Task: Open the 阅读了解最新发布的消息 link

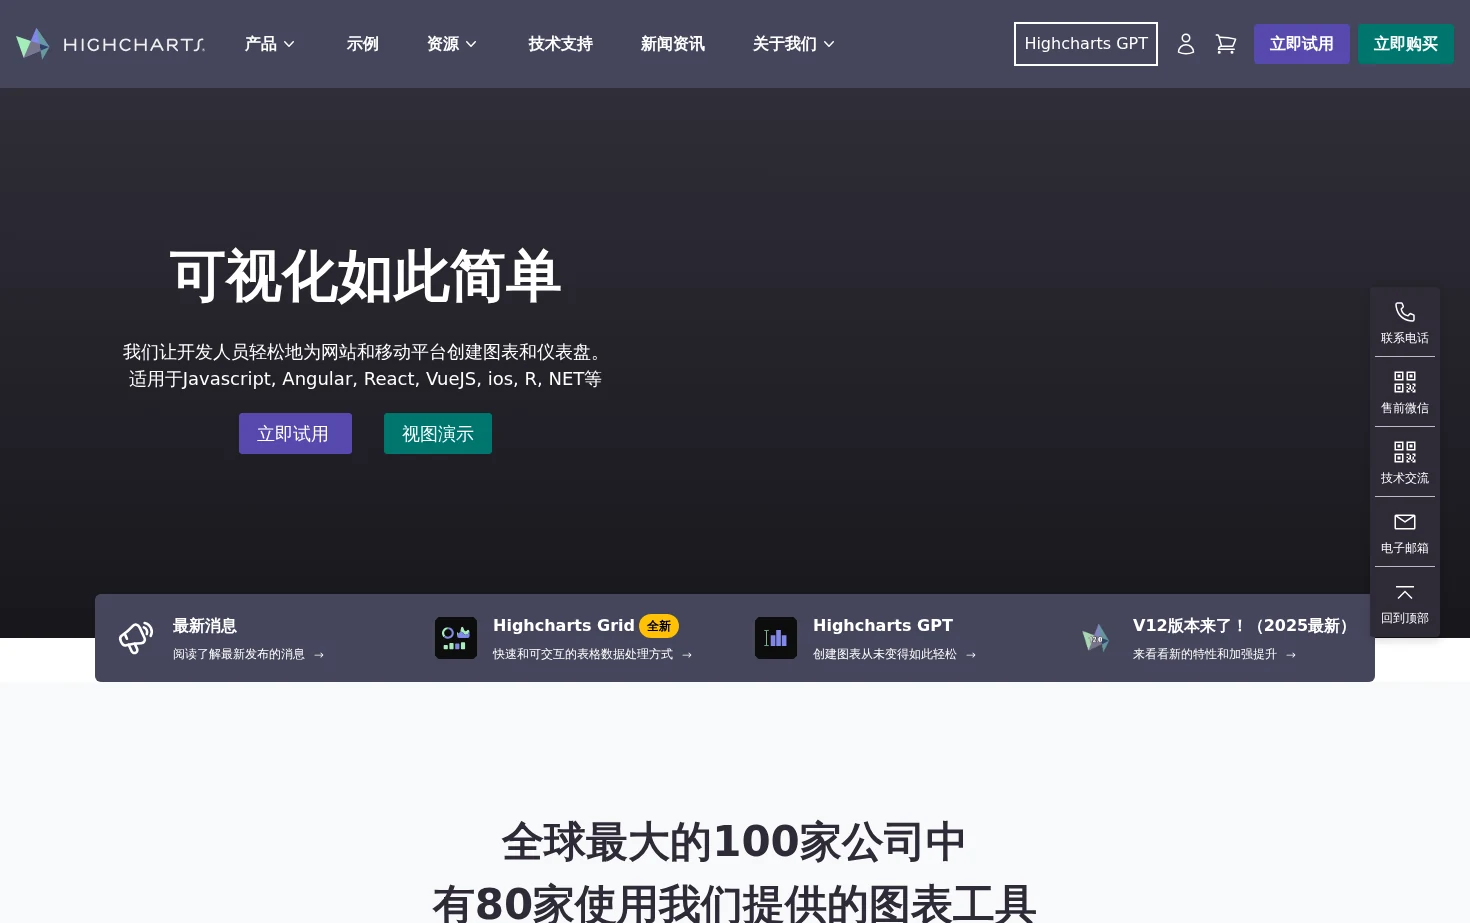Action: (x=248, y=655)
